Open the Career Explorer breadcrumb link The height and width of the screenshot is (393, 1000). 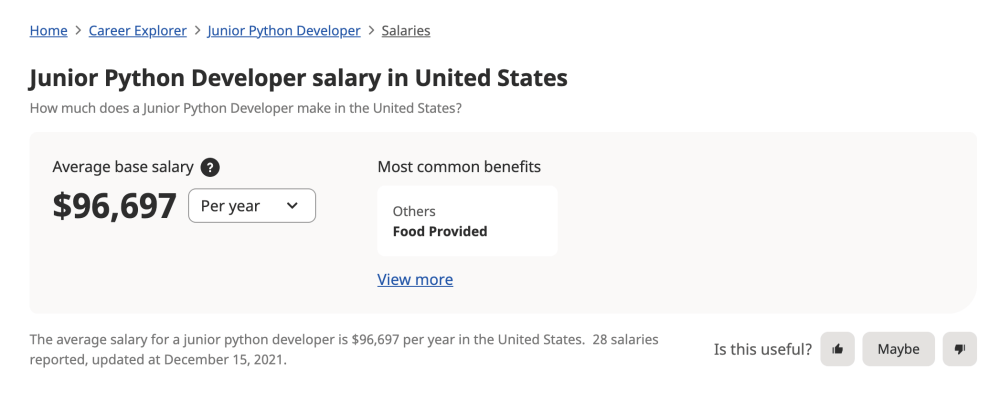click(138, 31)
